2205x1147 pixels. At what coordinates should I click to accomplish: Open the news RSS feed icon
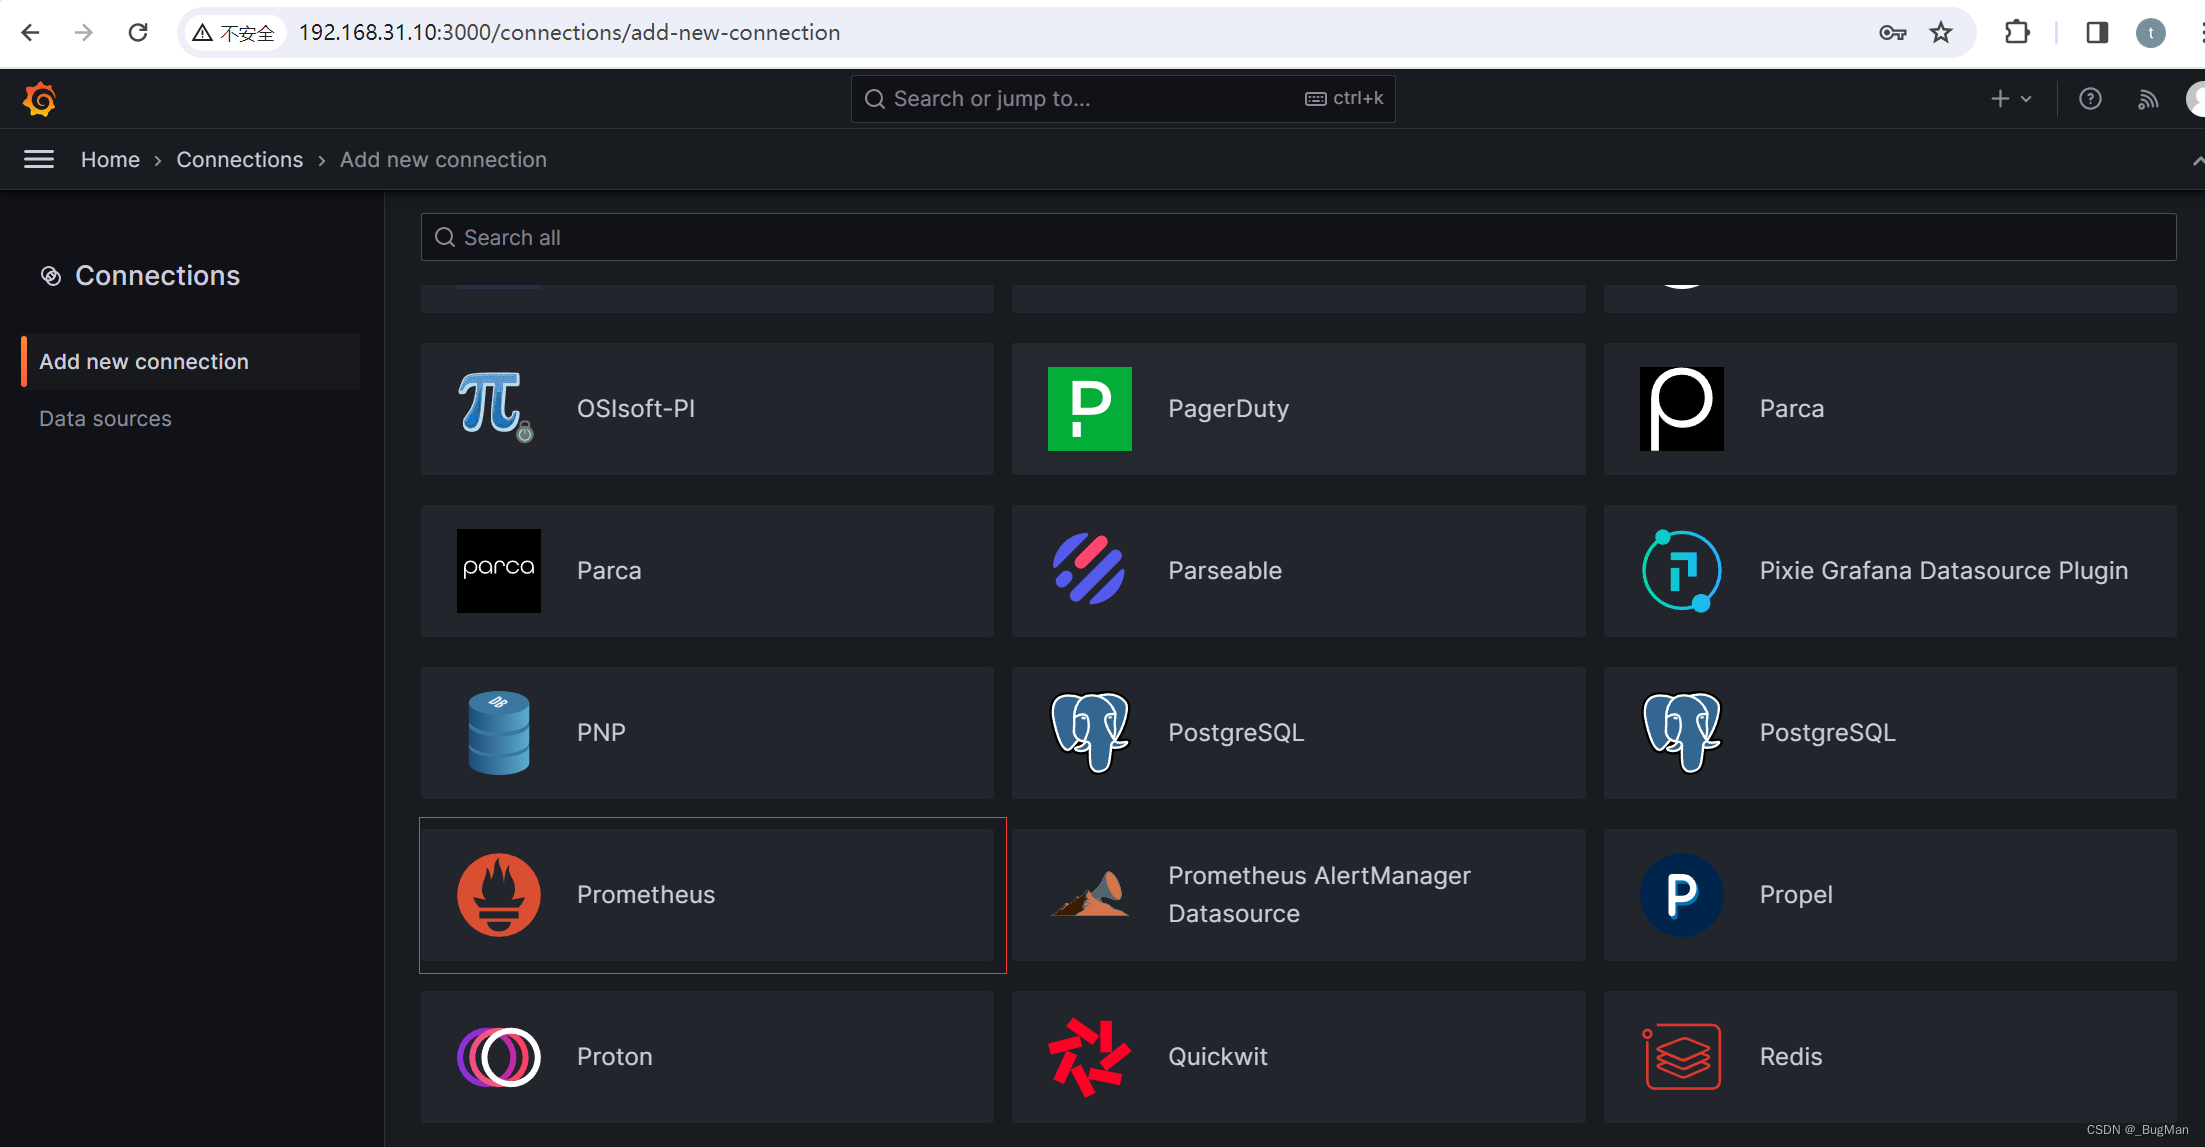coord(2147,99)
